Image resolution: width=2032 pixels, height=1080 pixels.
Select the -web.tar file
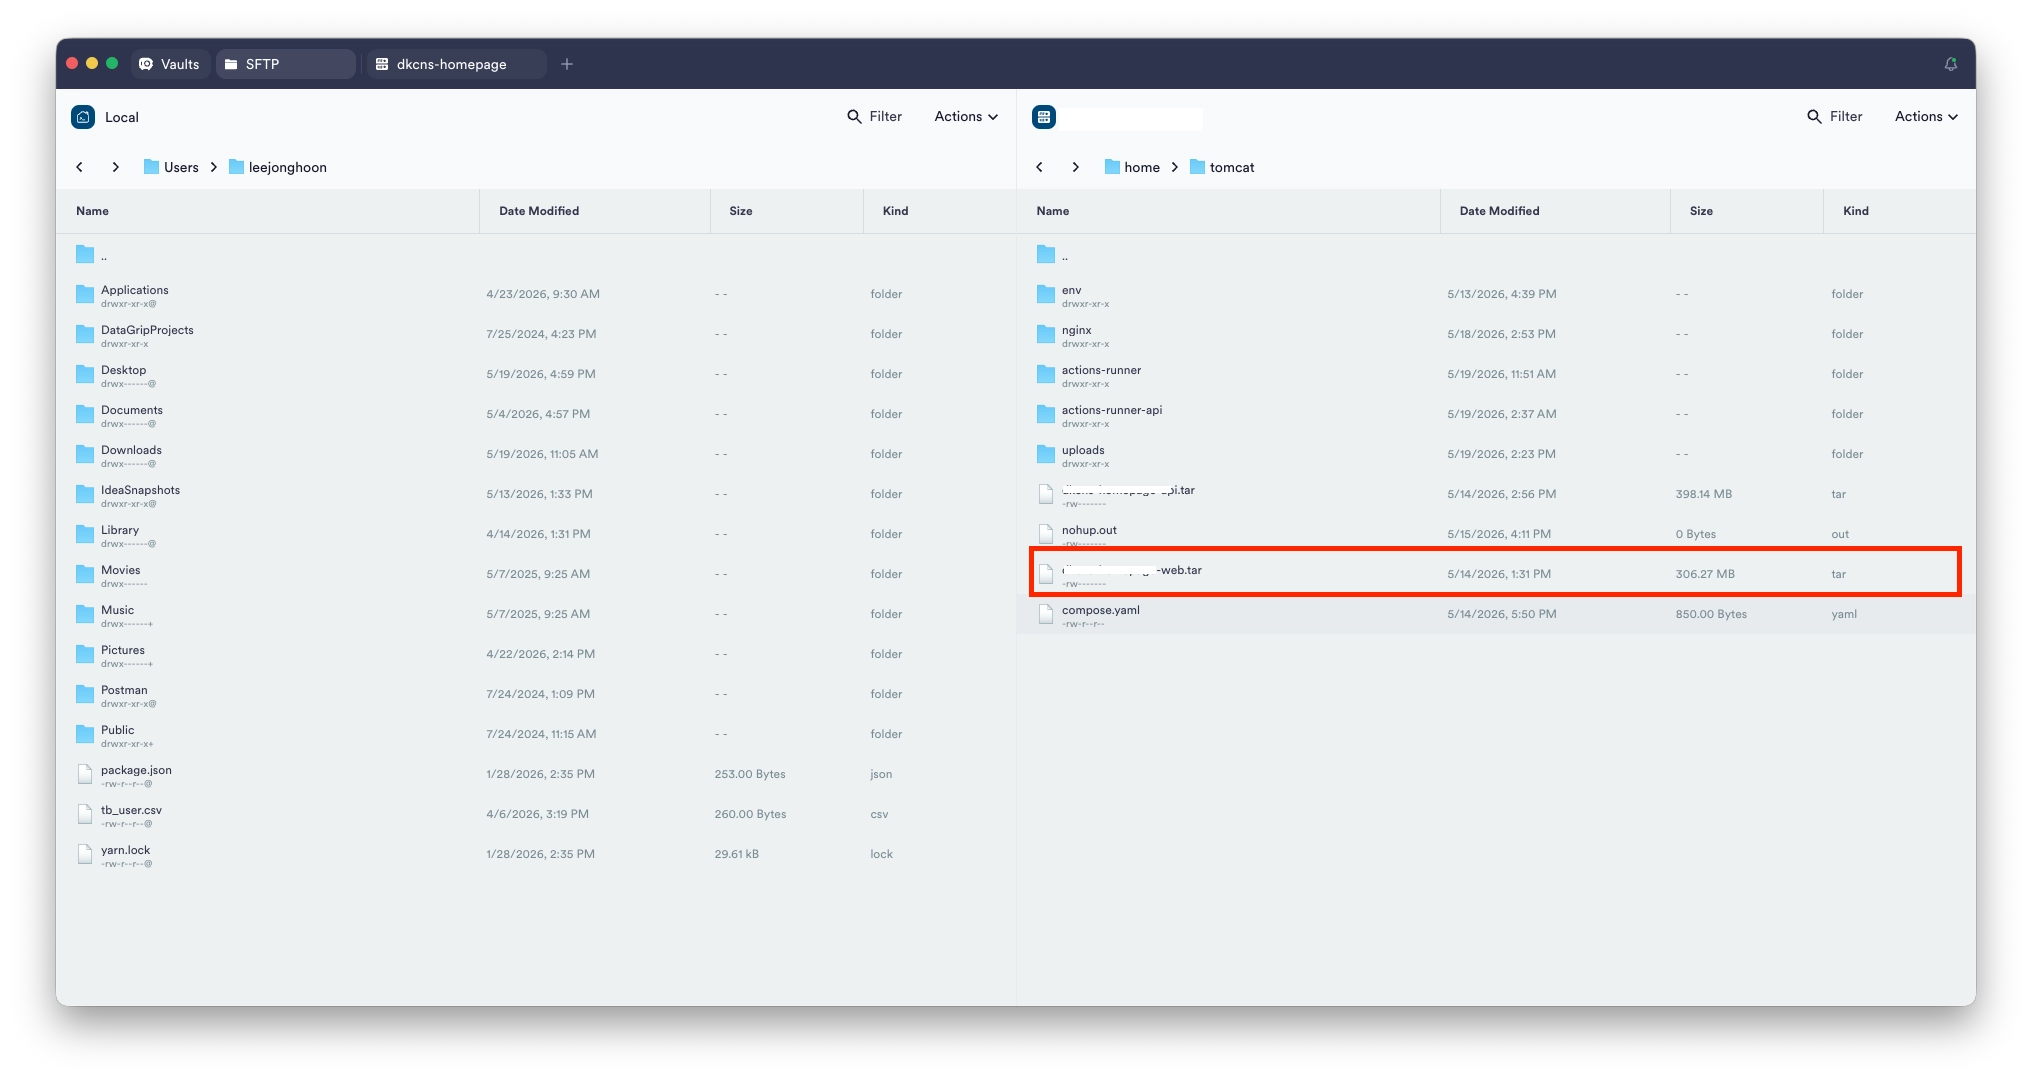(x=1496, y=574)
